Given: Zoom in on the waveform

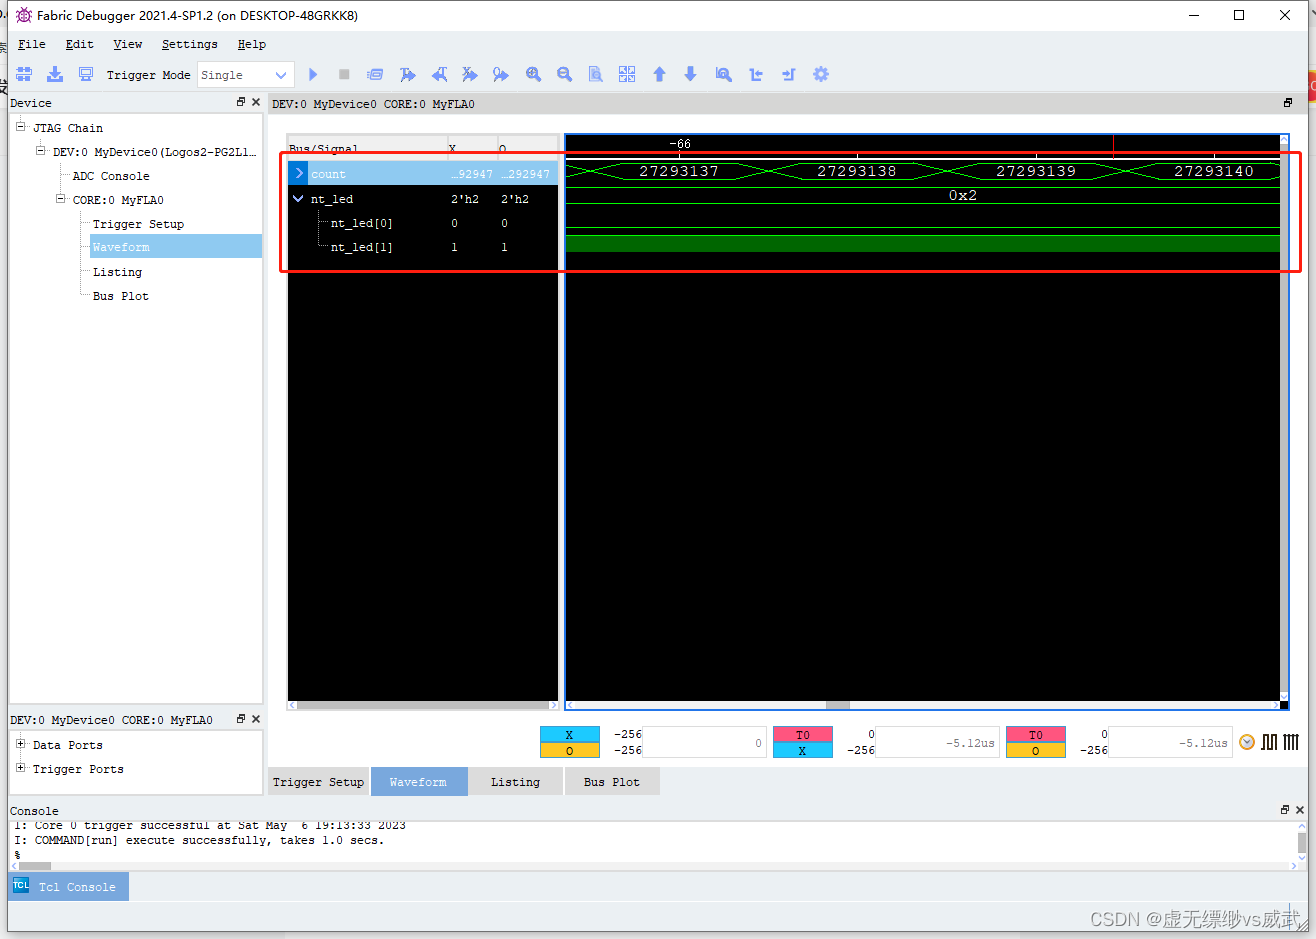Looking at the screenshot, I should tap(534, 74).
